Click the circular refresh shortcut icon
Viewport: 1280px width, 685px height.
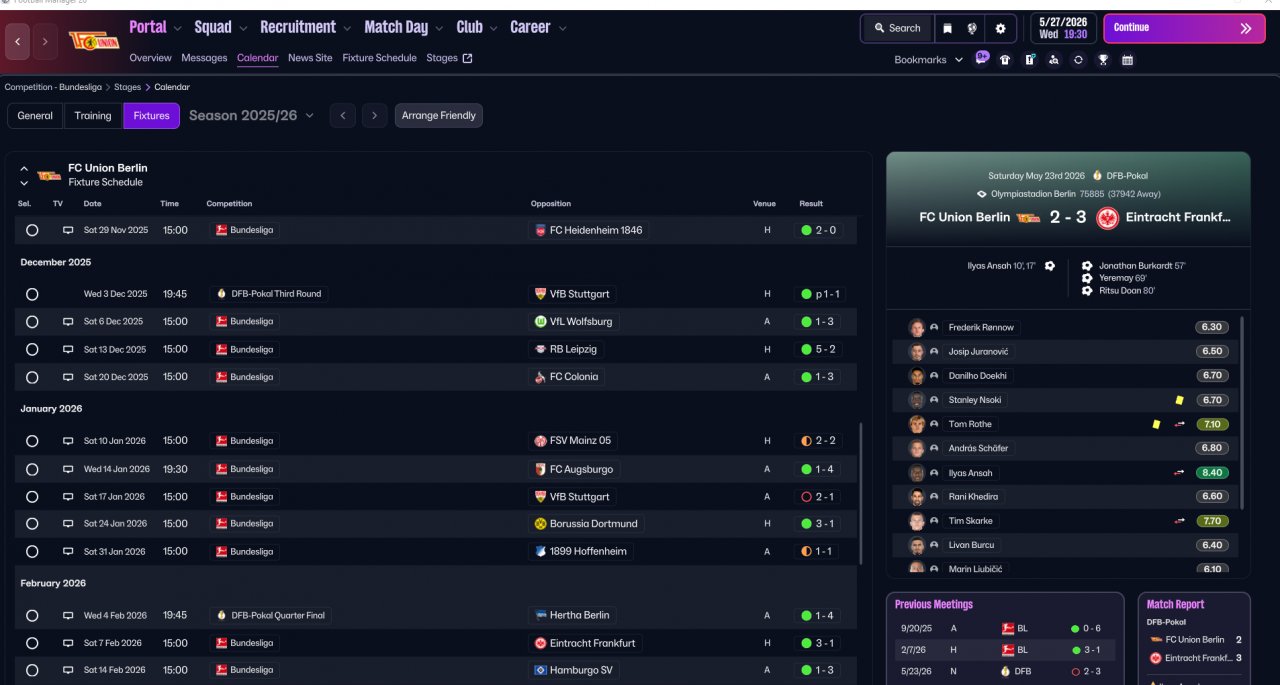[x=1078, y=60]
